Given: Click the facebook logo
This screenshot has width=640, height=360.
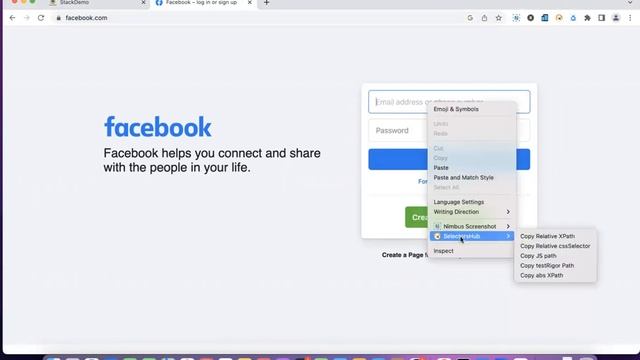Looking at the screenshot, I should [158, 127].
